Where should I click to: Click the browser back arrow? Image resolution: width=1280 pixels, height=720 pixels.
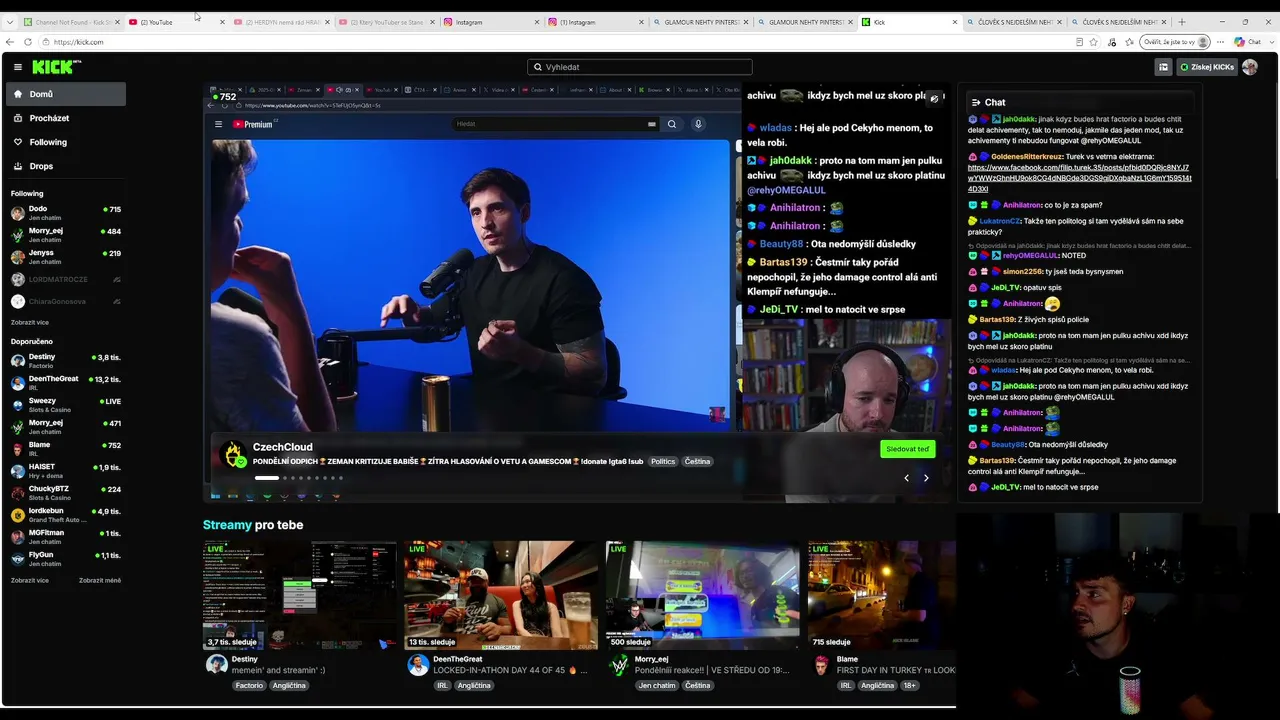pos(10,42)
